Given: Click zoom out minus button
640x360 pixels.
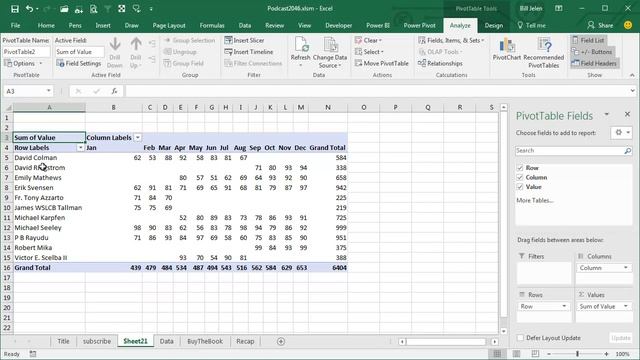Looking at the screenshot, I should [549, 354].
